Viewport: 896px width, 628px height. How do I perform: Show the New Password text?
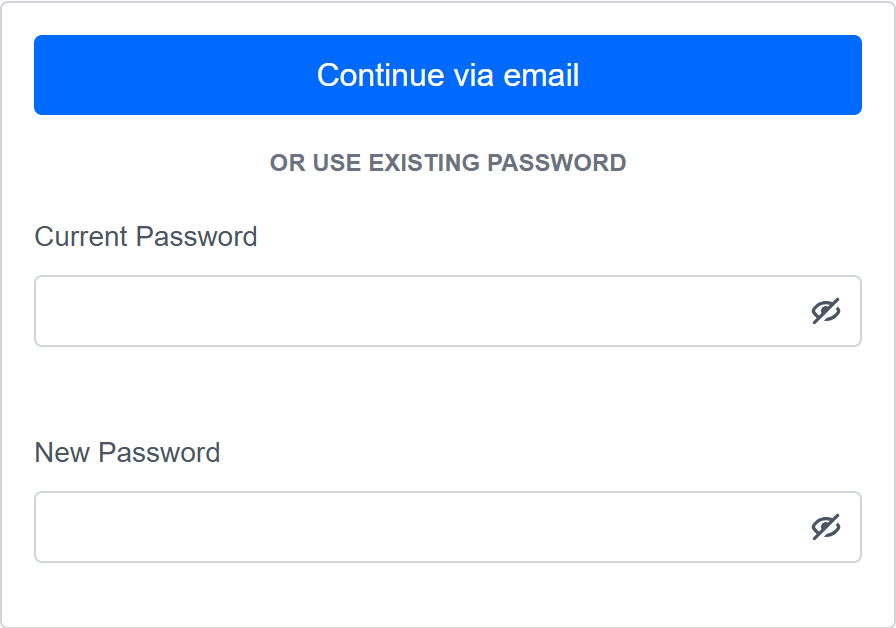[825, 527]
